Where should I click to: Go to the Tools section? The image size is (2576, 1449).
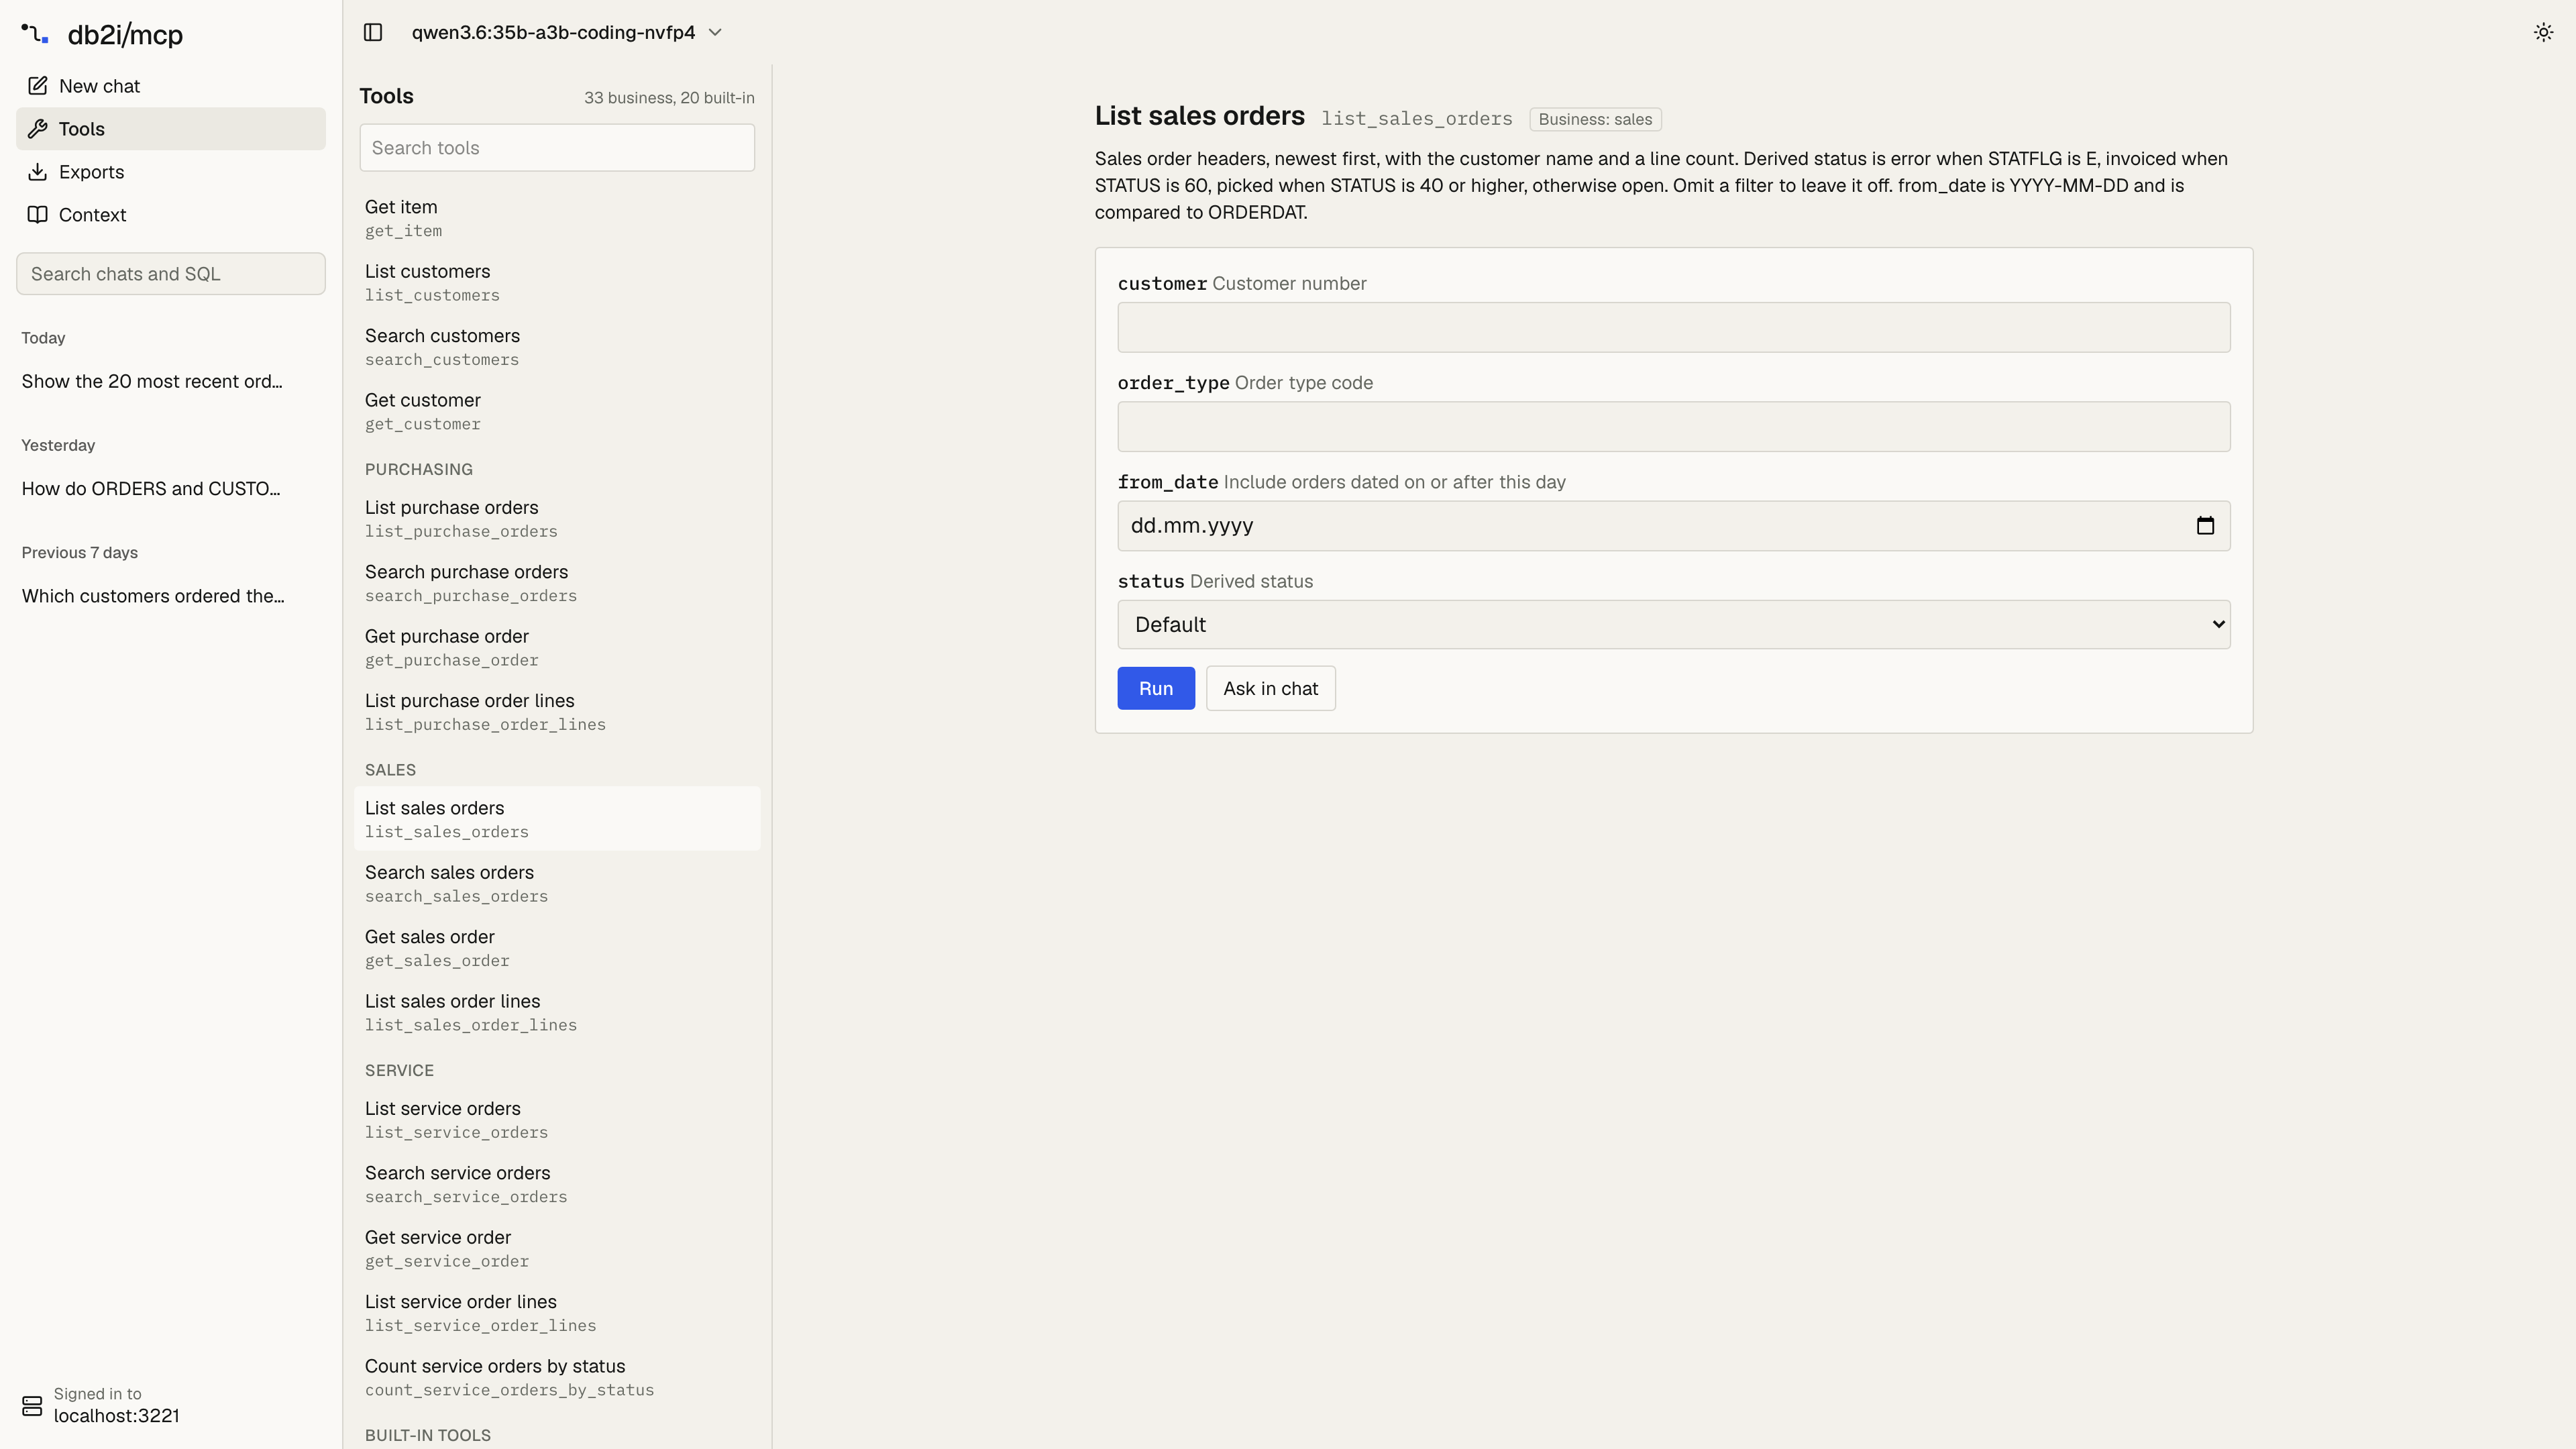tap(171, 129)
